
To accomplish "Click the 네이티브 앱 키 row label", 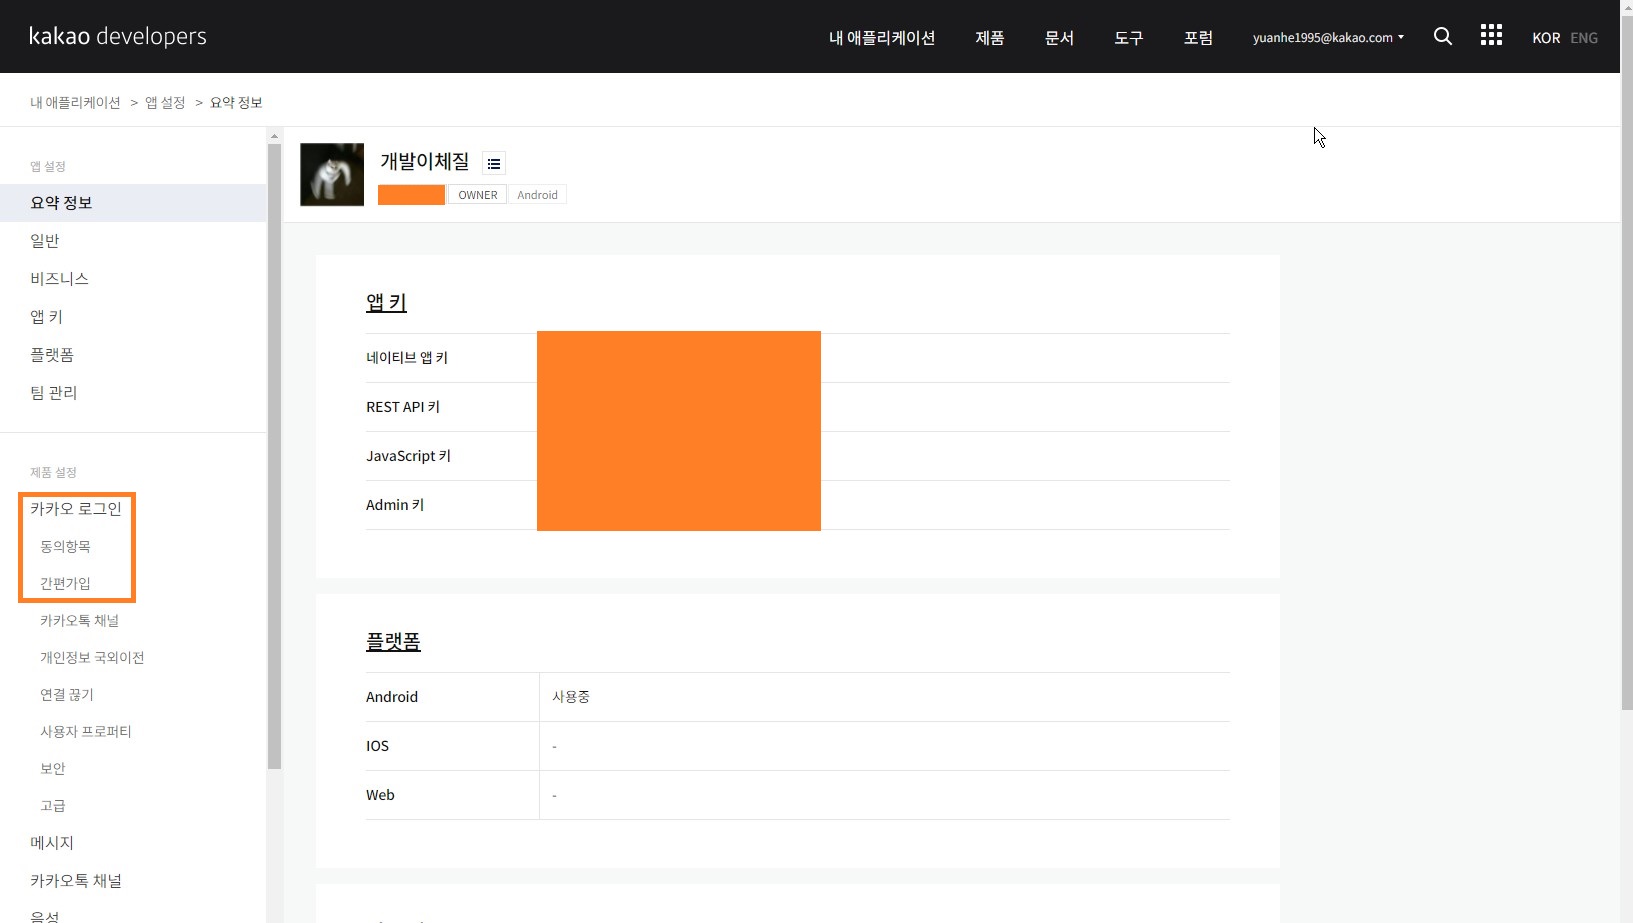I will pyautogui.click(x=407, y=358).
